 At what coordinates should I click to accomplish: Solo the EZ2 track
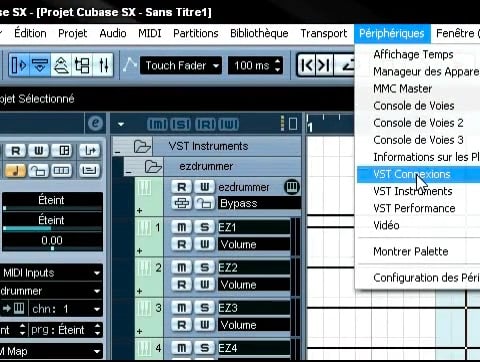[x=204, y=267]
